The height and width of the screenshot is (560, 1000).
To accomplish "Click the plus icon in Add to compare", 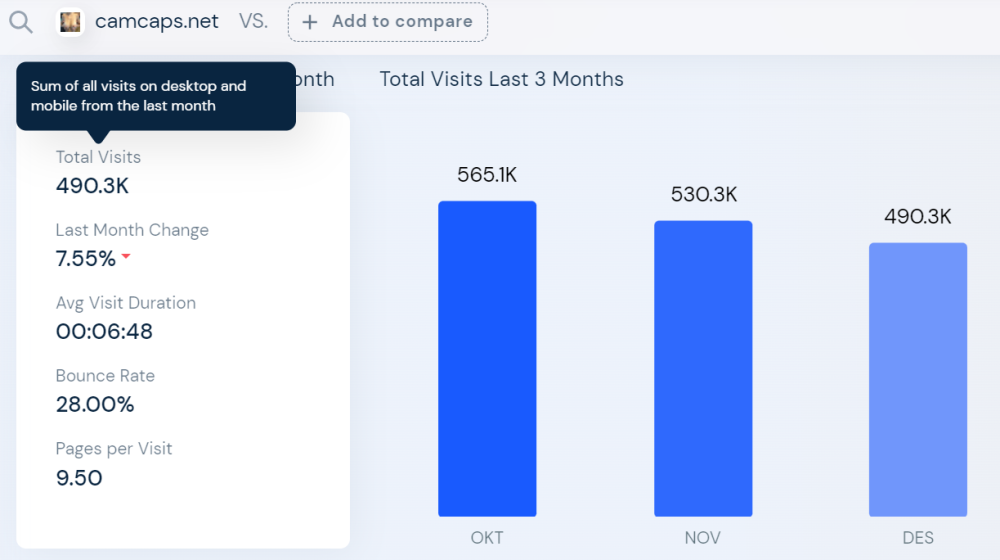I will [x=310, y=22].
